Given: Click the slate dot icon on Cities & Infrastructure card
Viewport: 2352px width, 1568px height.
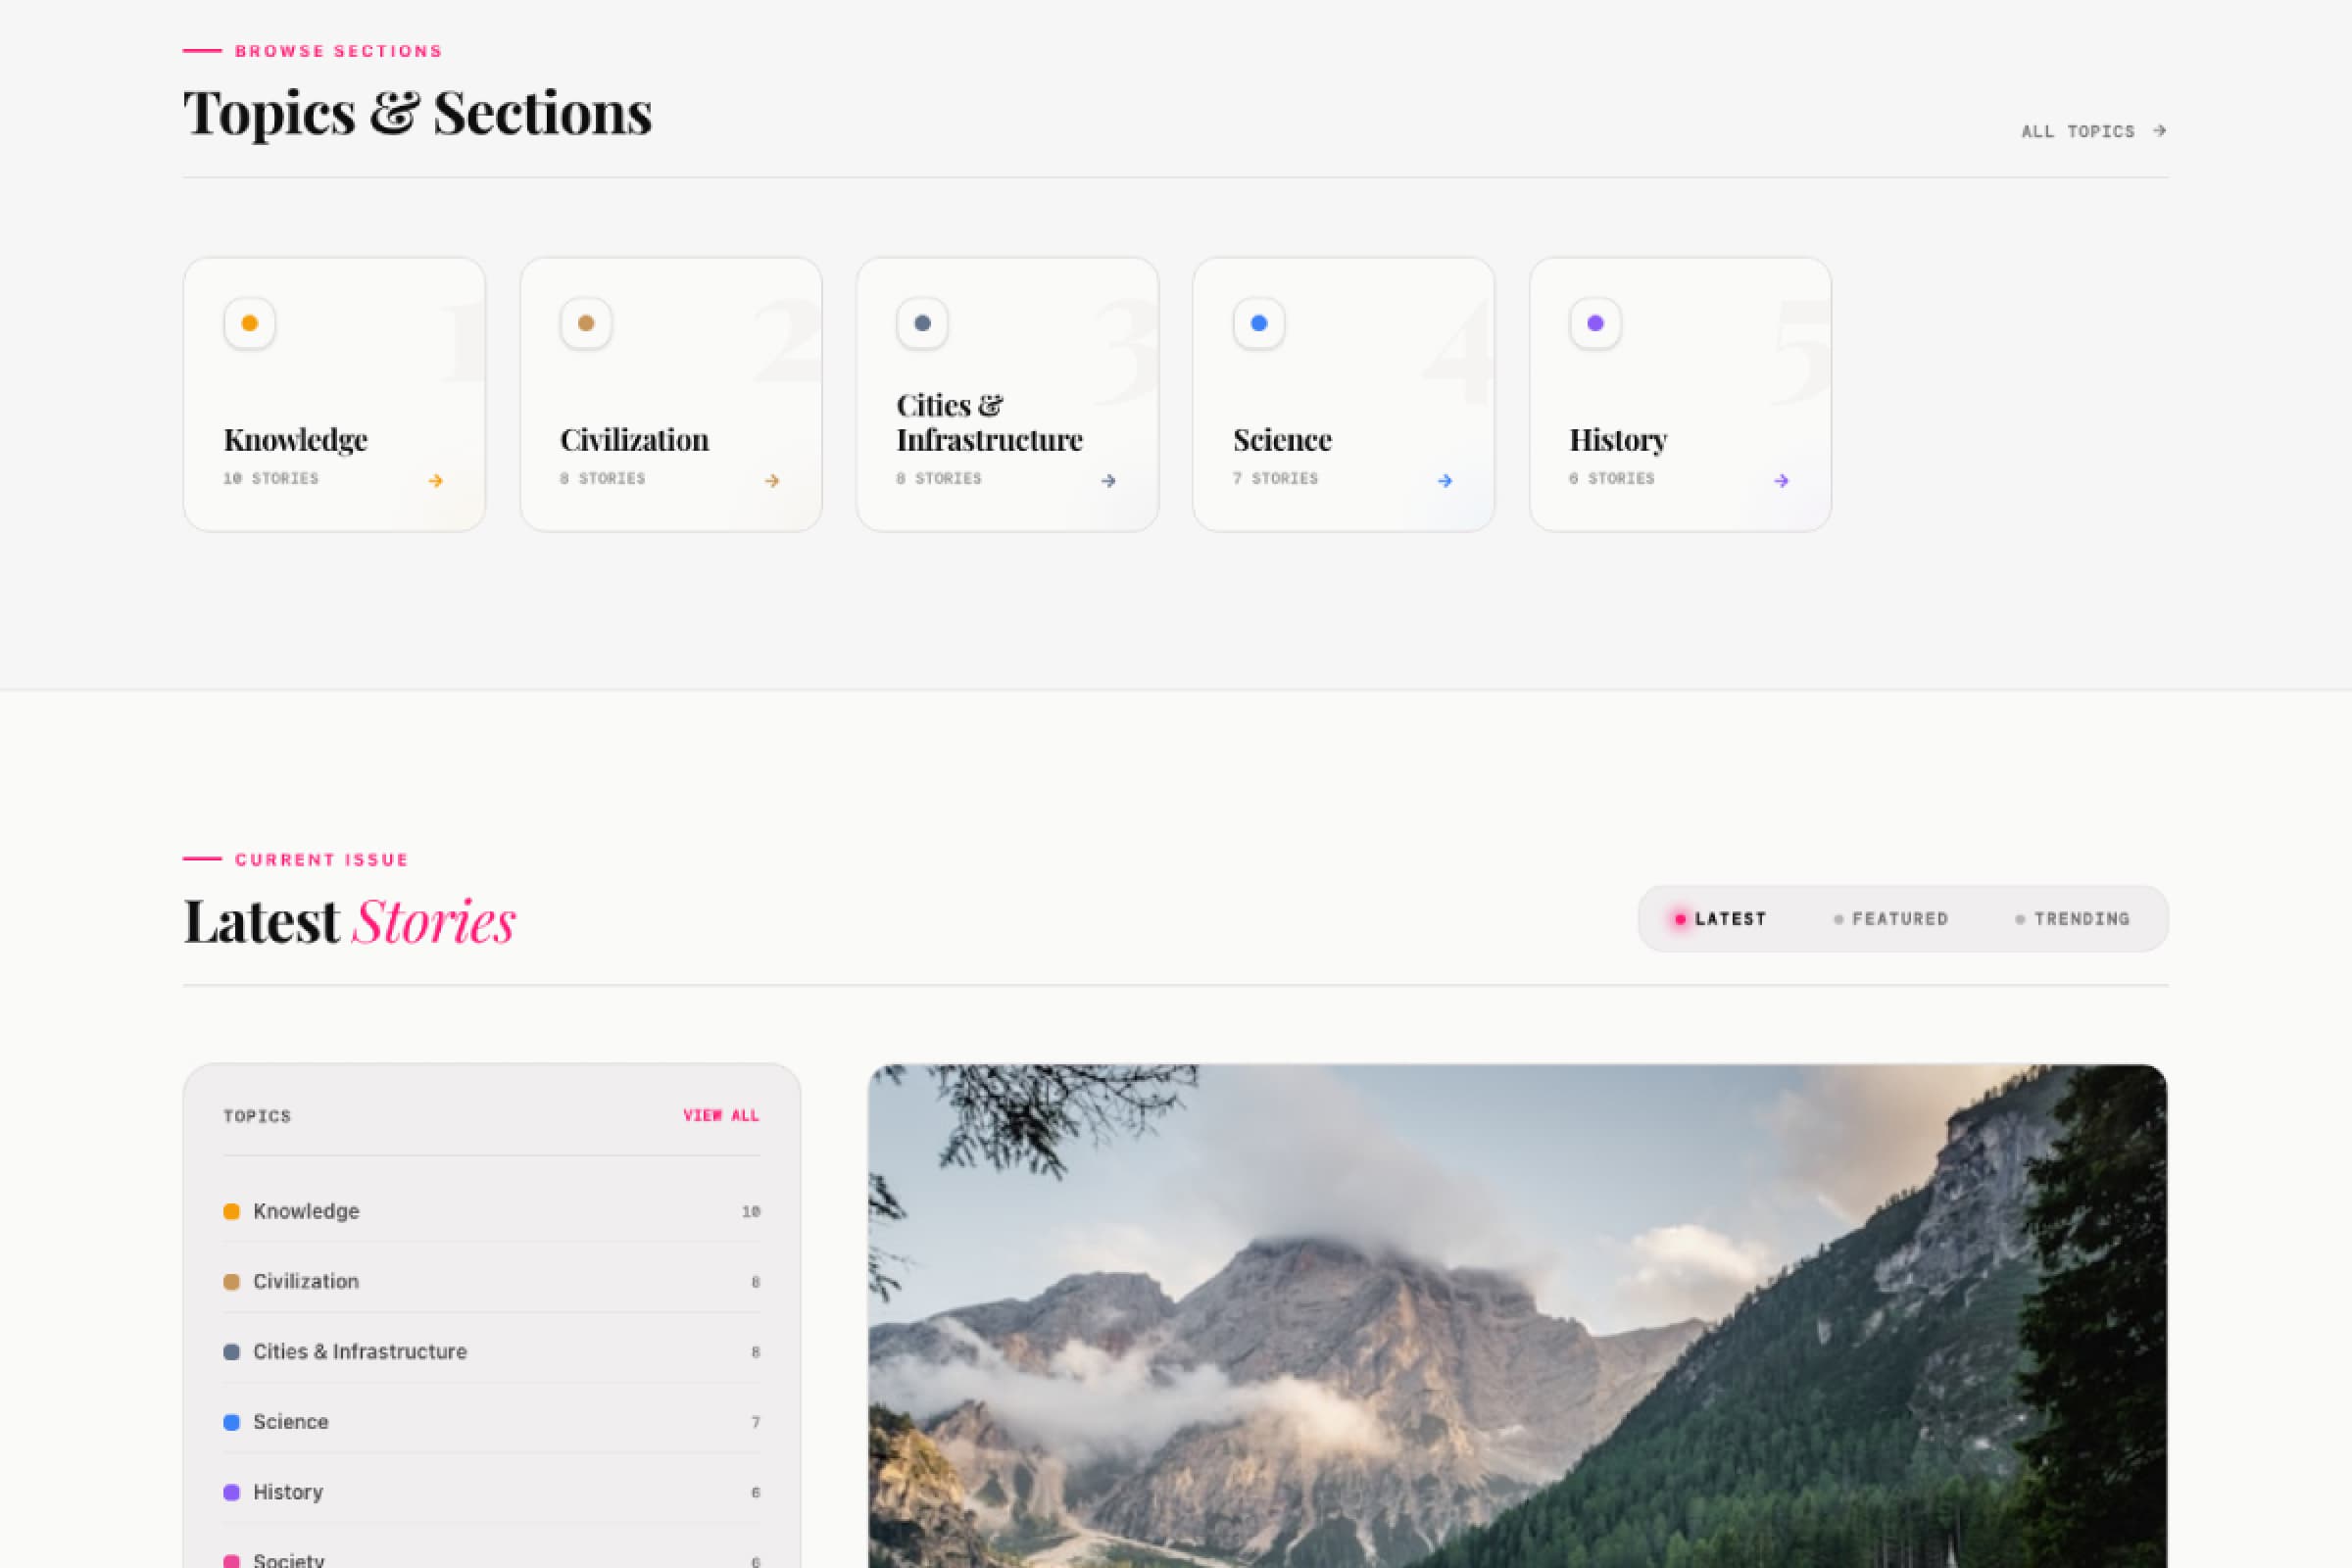Looking at the screenshot, I should pyautogui.click(x=922, y=323).
